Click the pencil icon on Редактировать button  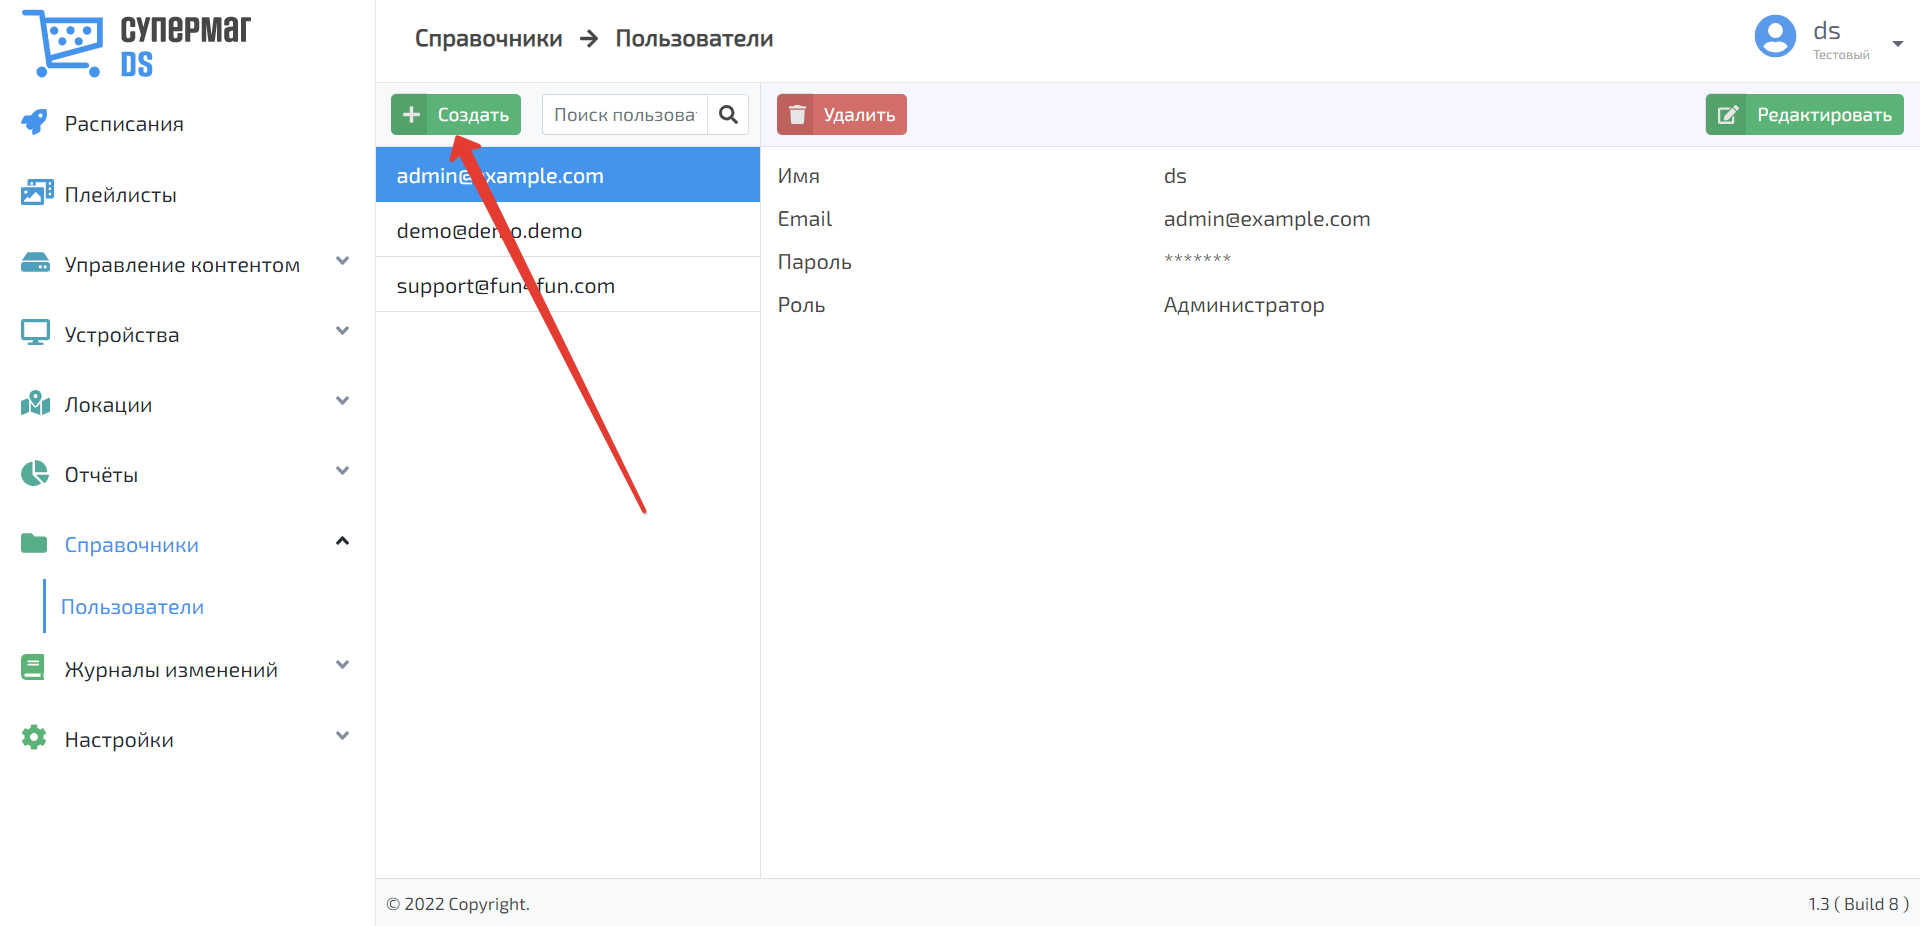1727,115
